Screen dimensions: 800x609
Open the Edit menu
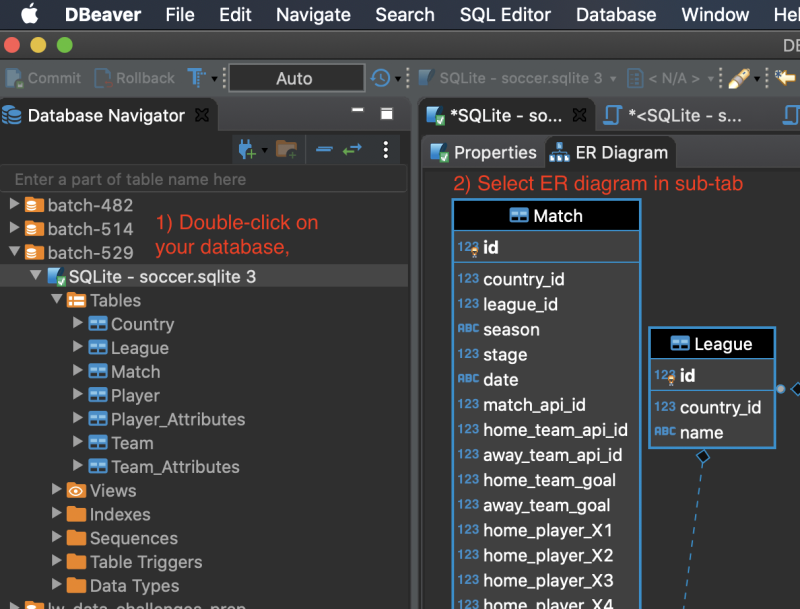(235, 15)
